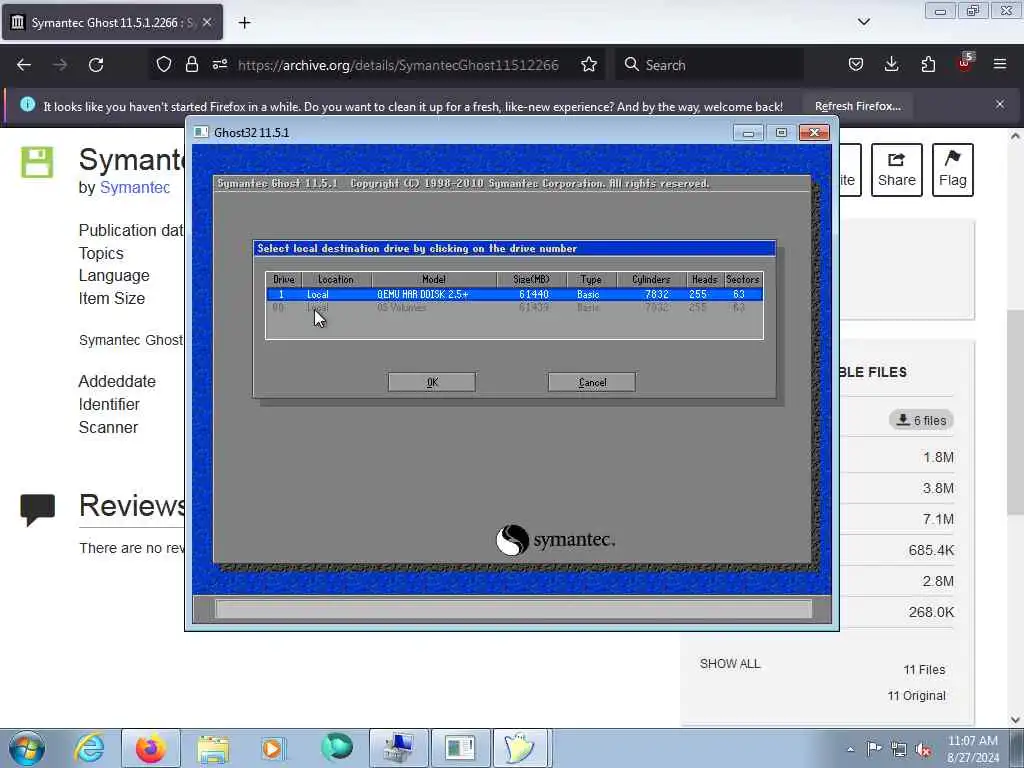Click the uBlock extension icon
1024x768 pixels.
965,63
